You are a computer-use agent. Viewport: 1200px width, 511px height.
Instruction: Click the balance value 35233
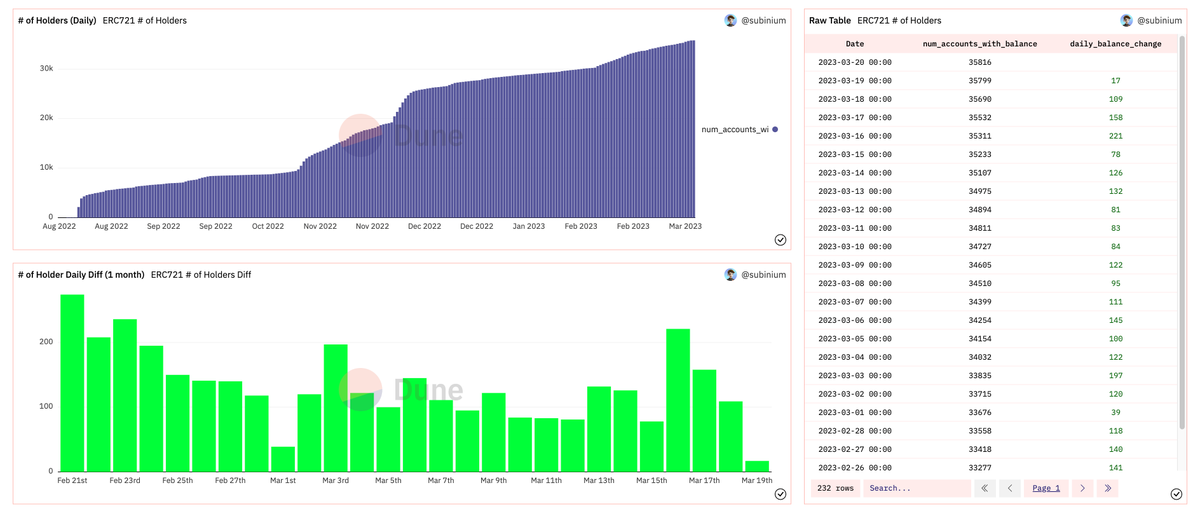pyautogui.click(x=980, y=154)
